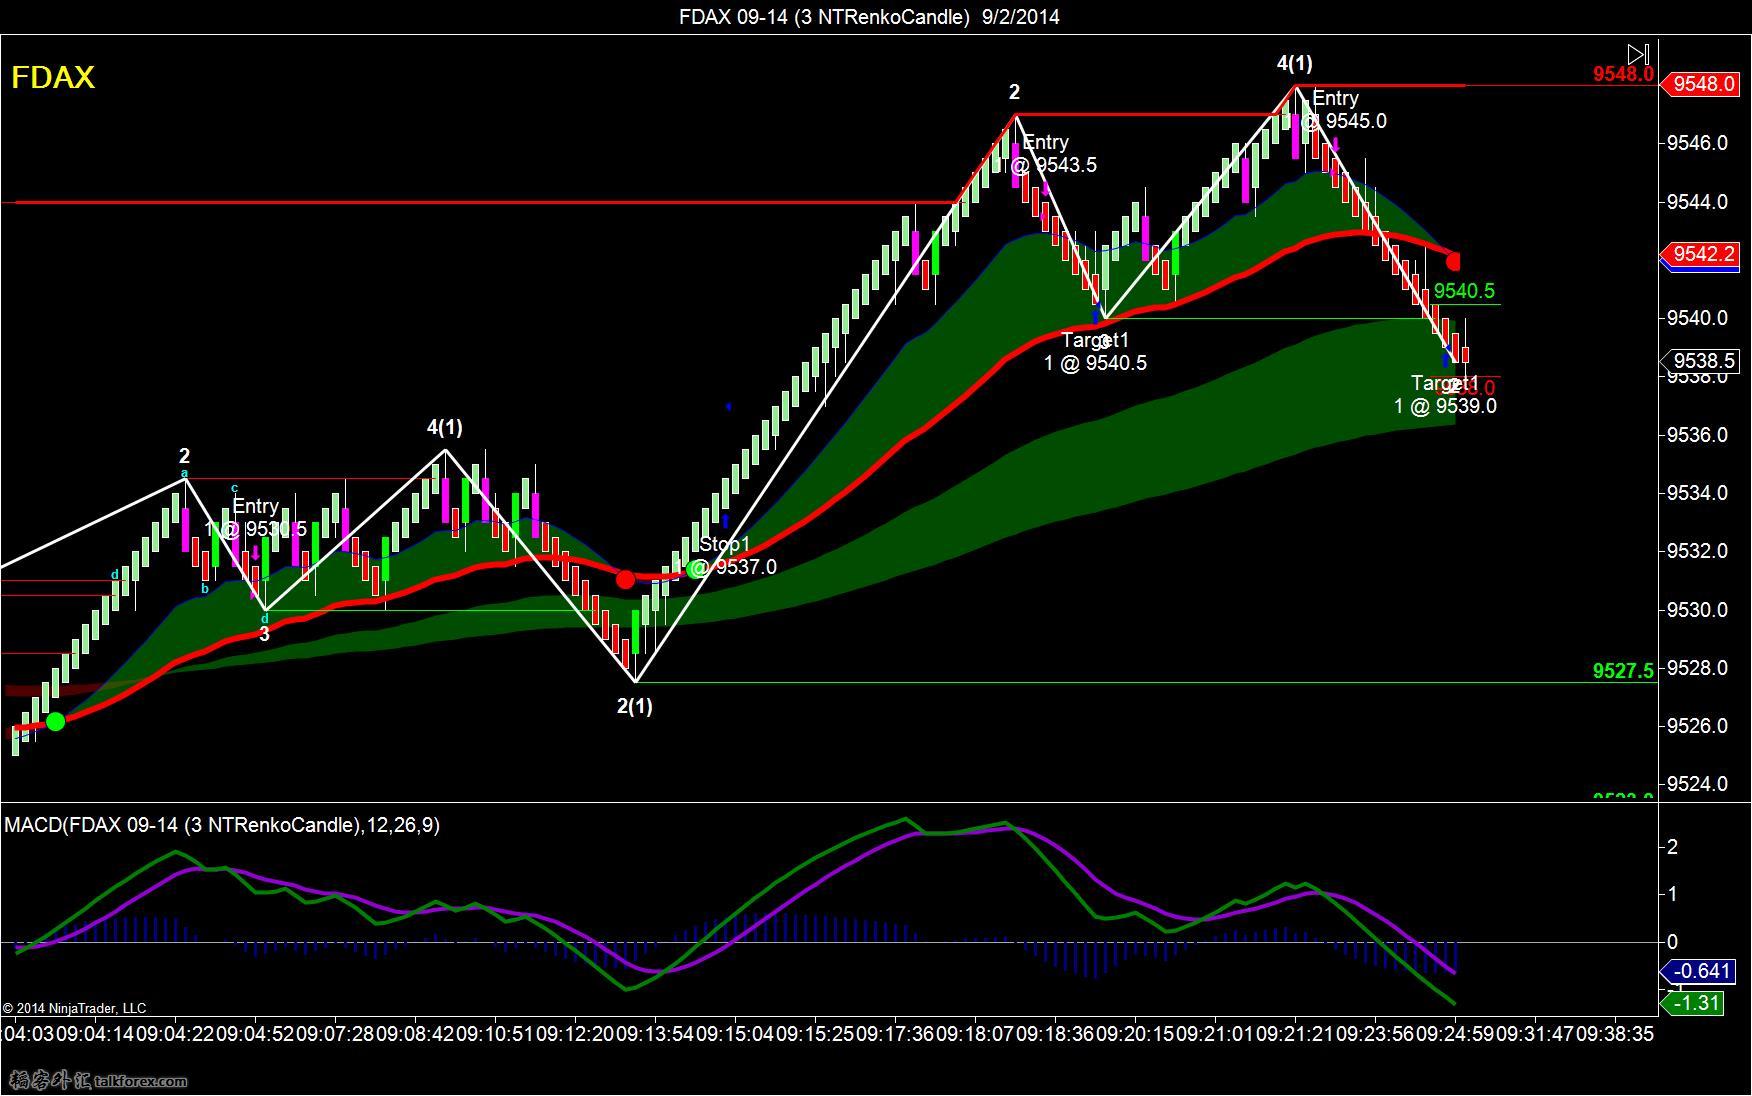Click the MACD axis value 2

pos(1672,848)
